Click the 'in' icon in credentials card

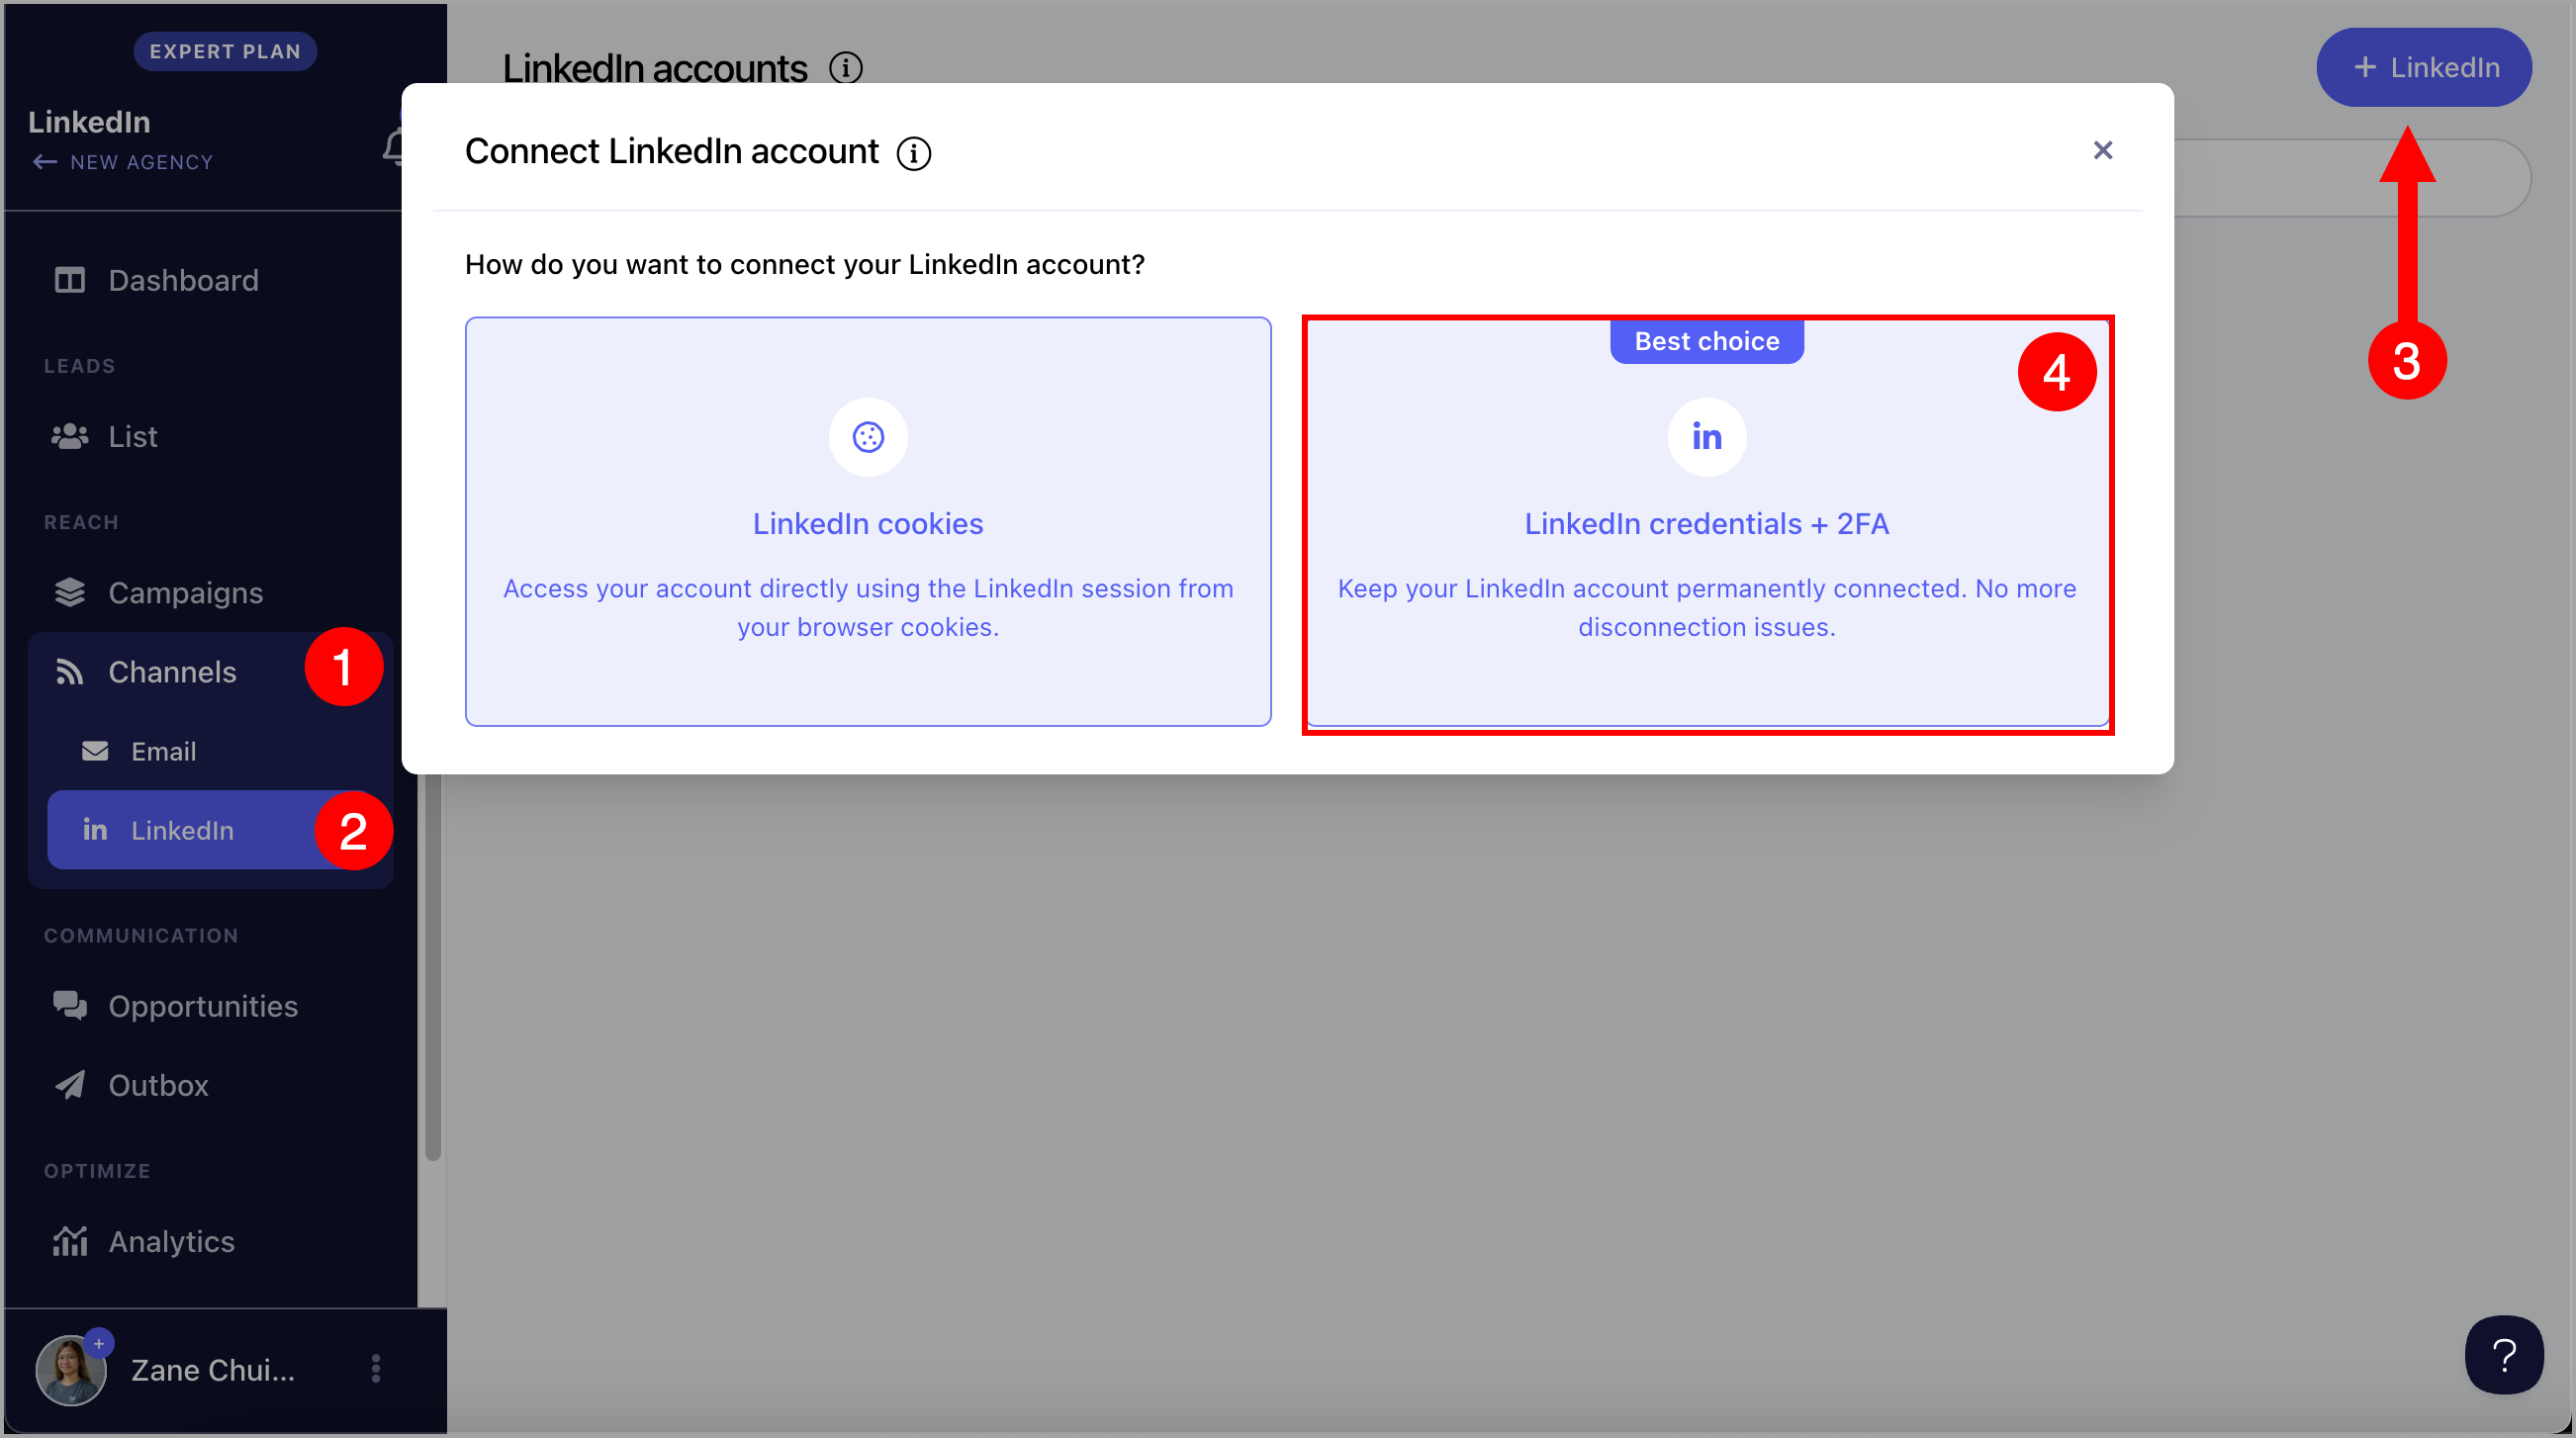point(1707,437)
